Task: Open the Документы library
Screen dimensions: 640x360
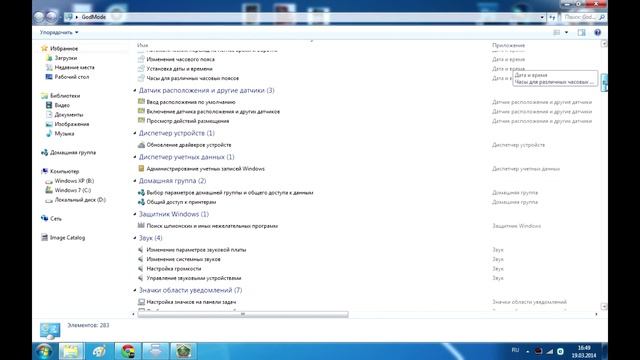Action: (x=69, y=115)
